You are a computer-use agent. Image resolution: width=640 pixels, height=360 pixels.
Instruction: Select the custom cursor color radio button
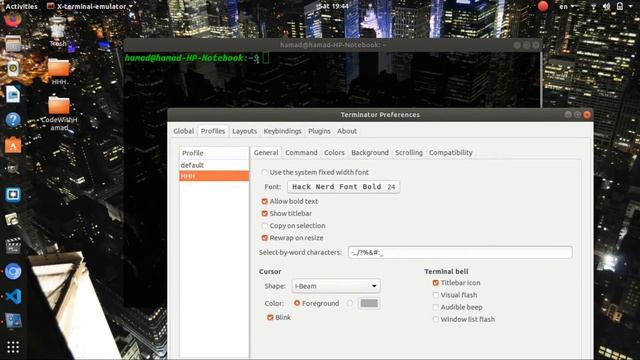350,303
